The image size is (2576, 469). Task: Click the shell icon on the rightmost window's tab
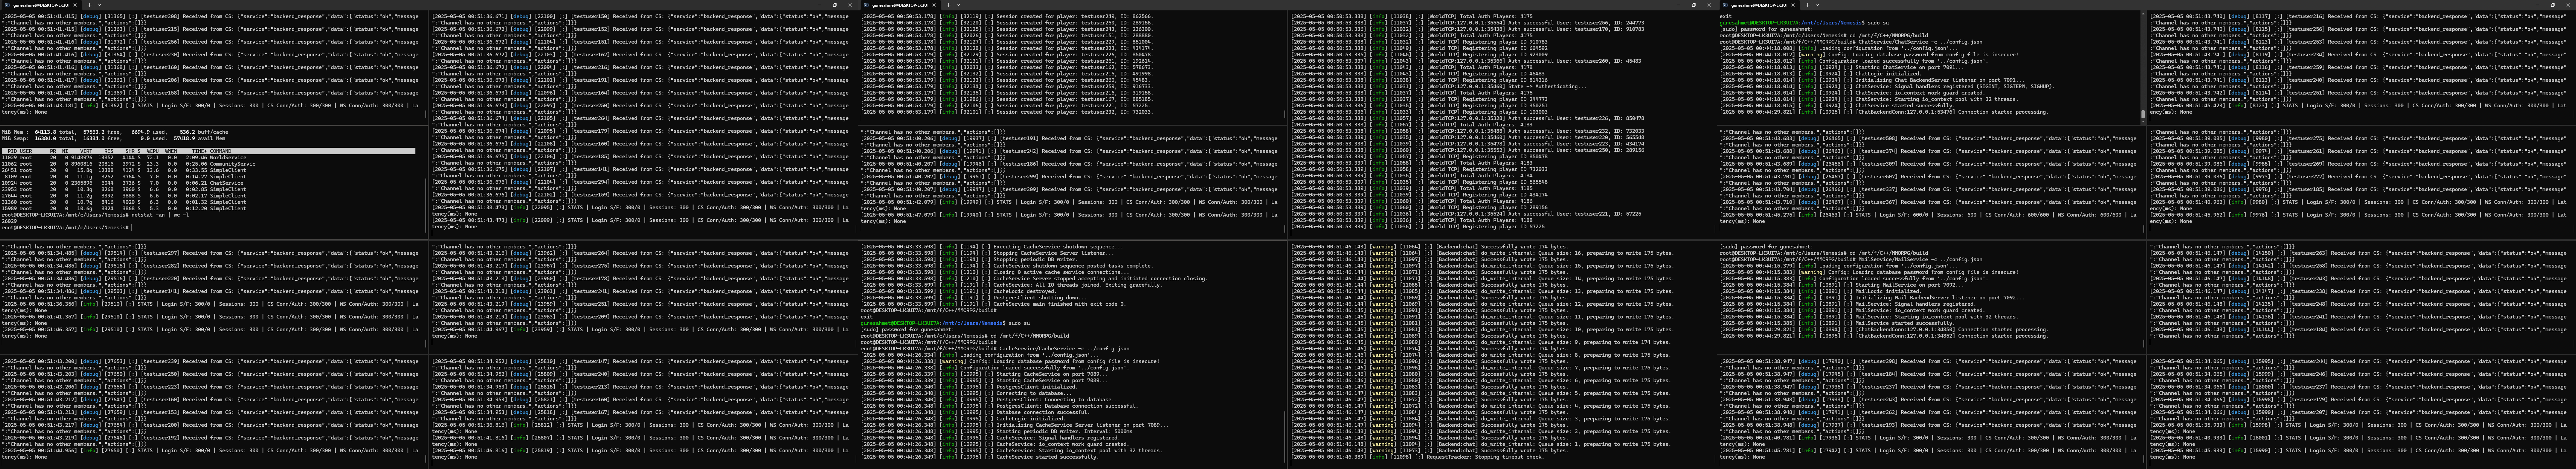(1725, 5)
